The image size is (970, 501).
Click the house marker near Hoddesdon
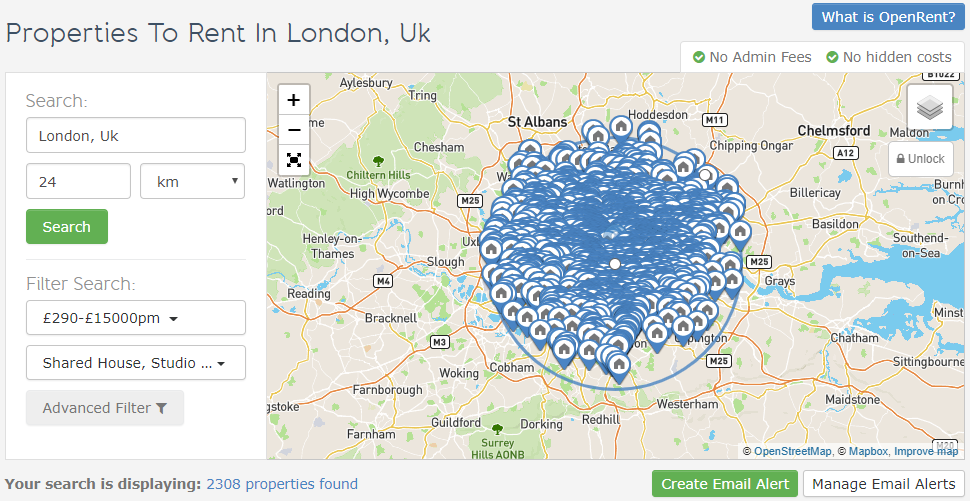pos(621,126)
